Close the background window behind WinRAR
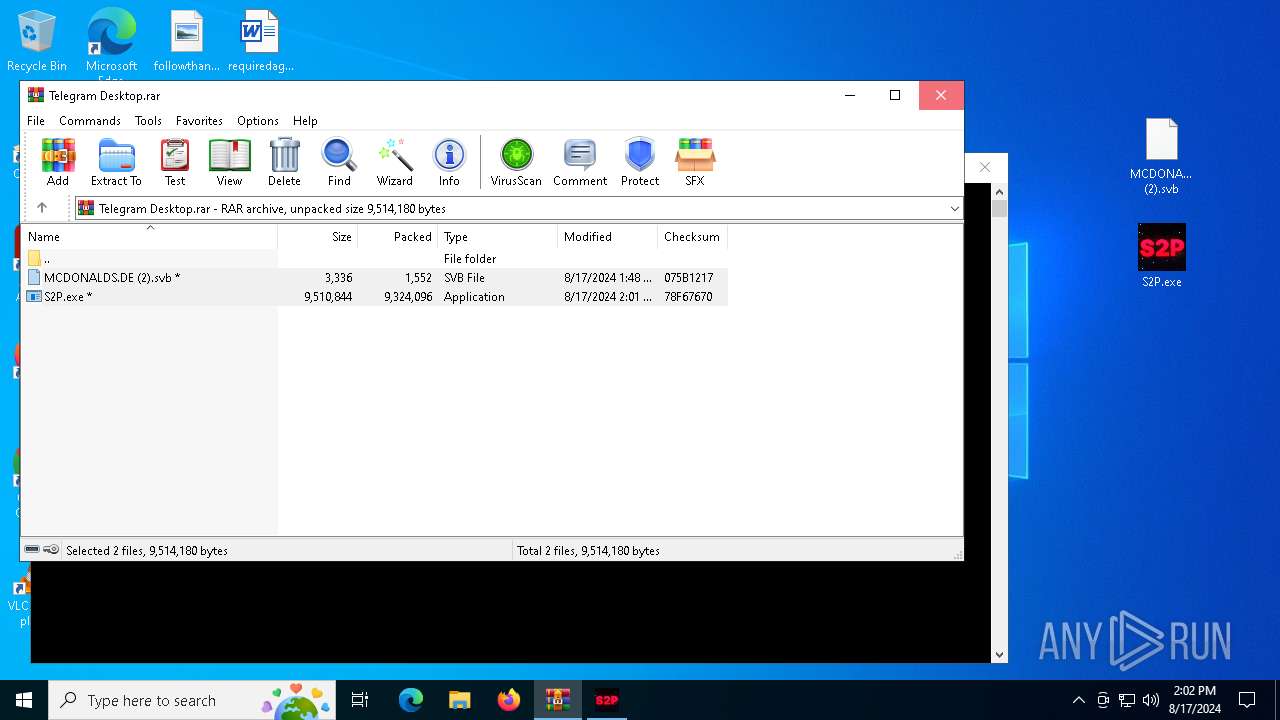This screenshot has height=720, width=1280. pos(985,167)
